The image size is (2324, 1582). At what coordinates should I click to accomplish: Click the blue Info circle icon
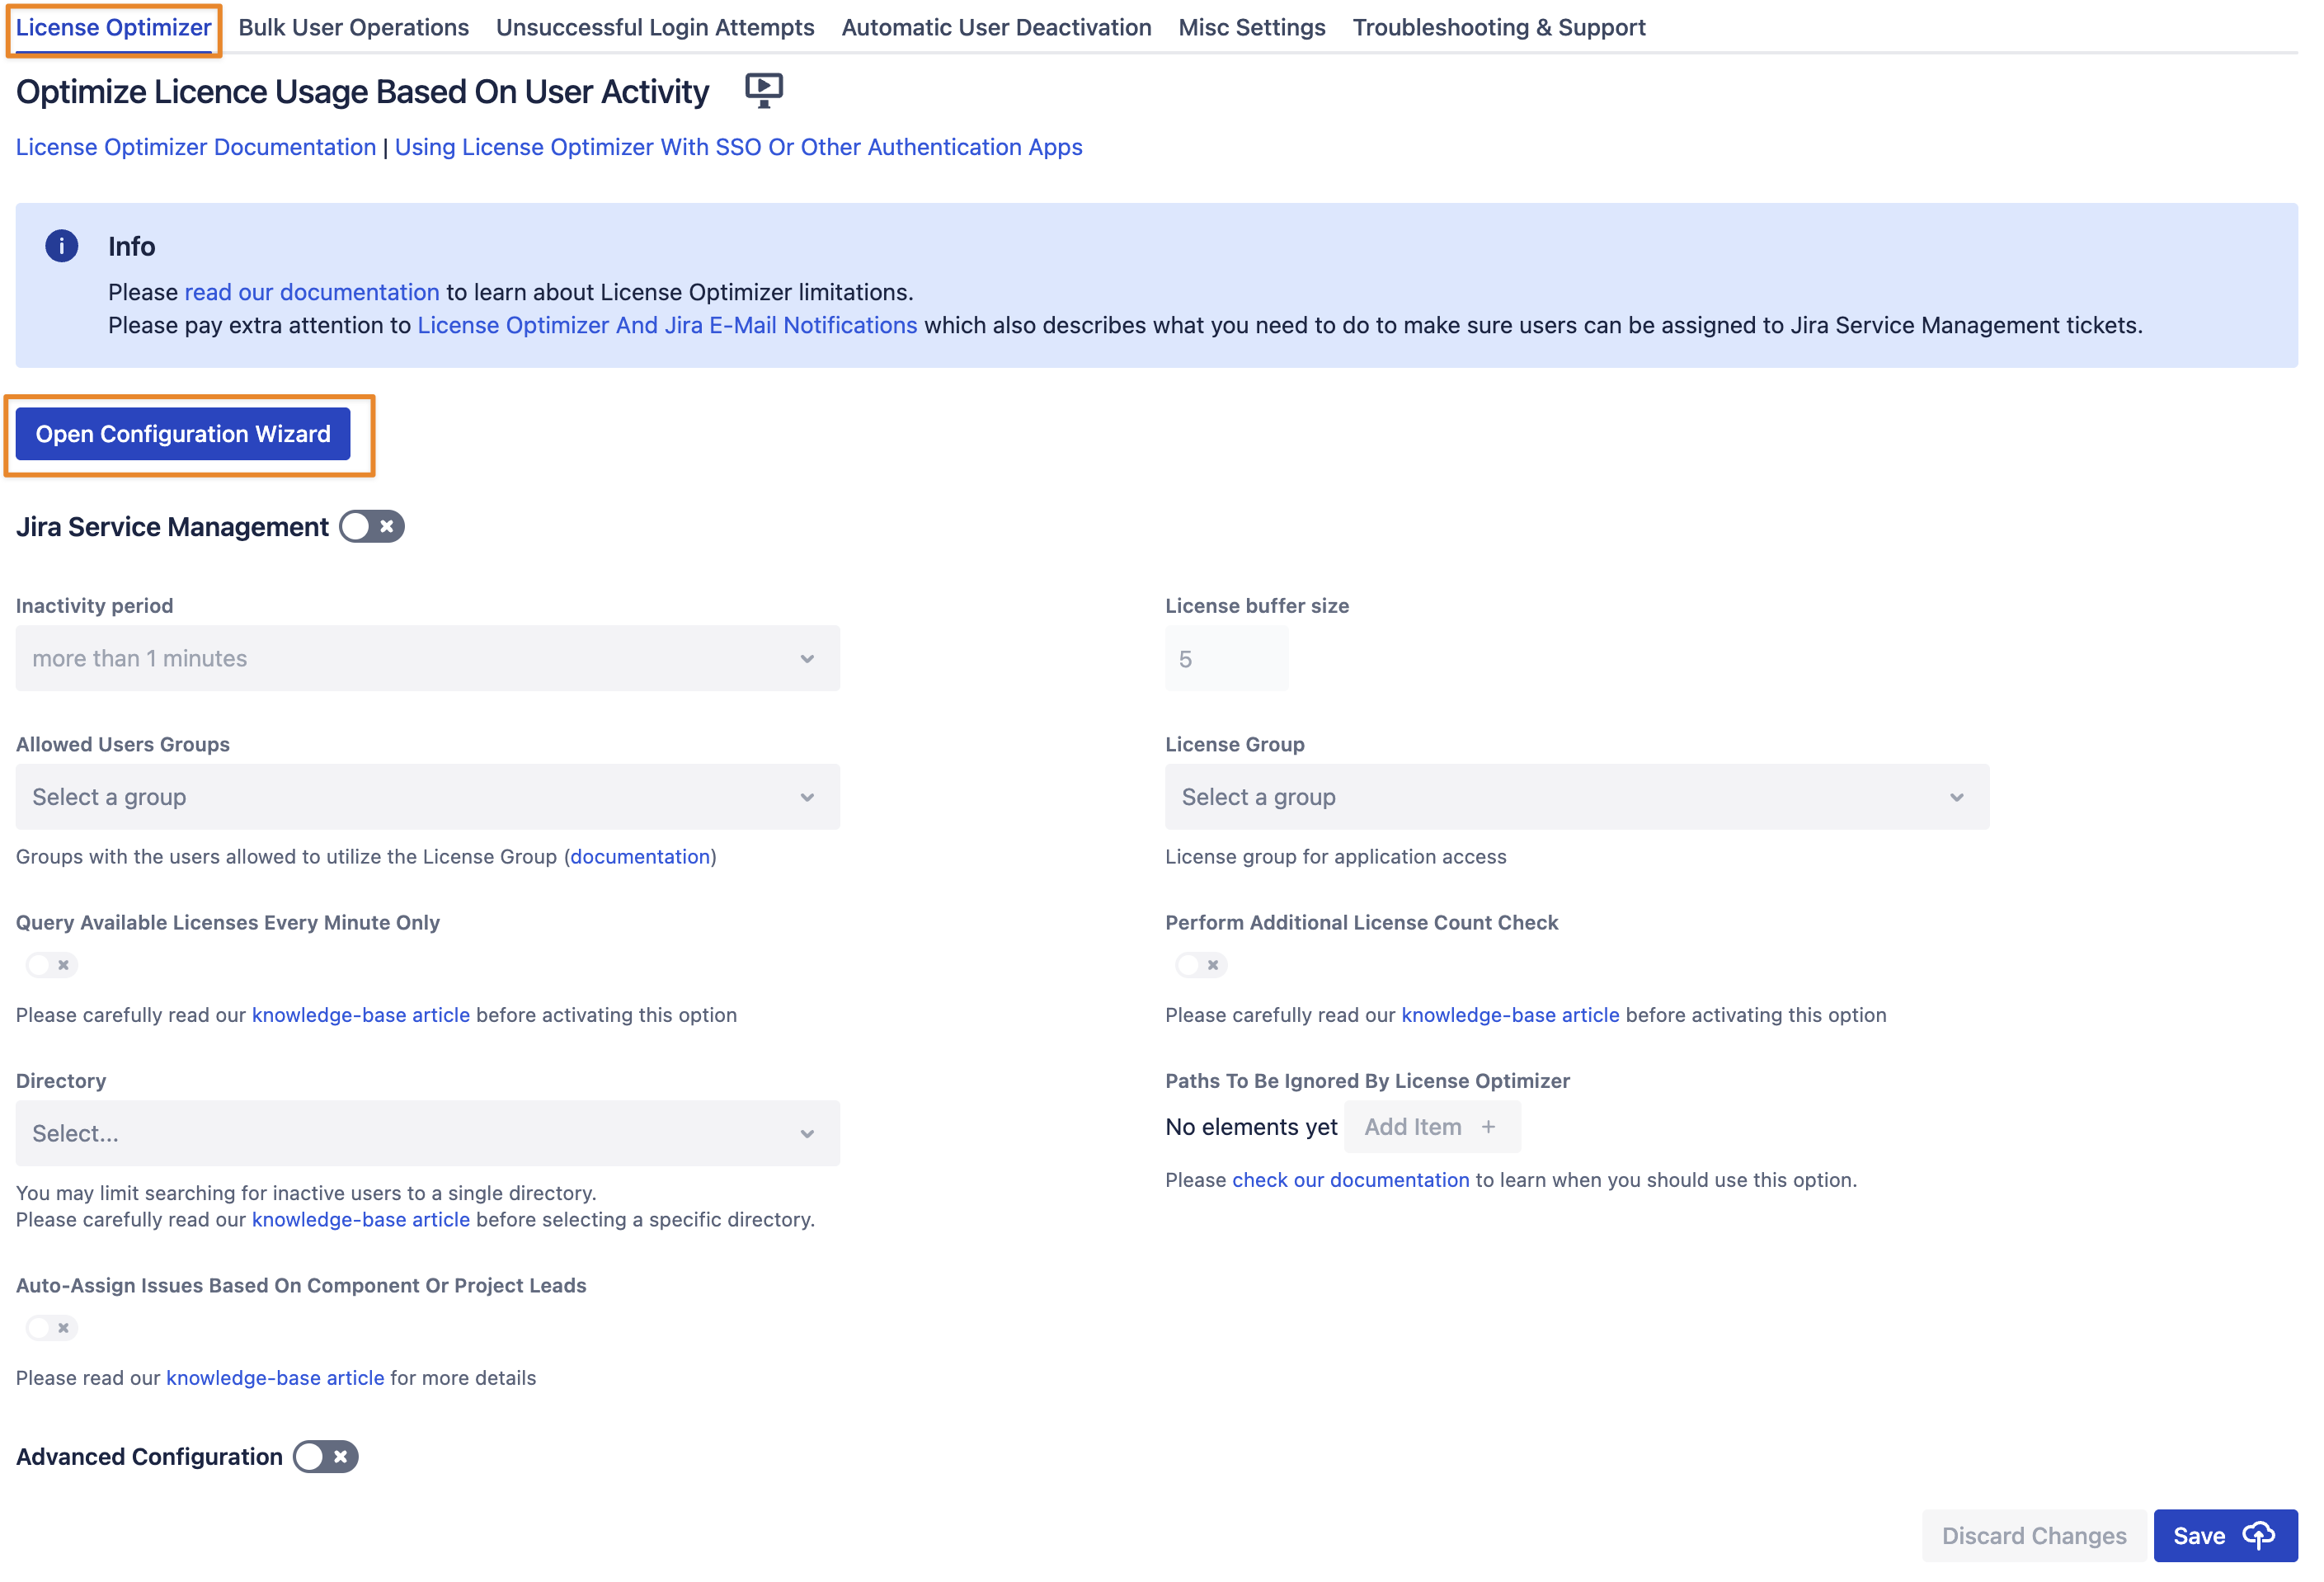[x=61, y=246]
